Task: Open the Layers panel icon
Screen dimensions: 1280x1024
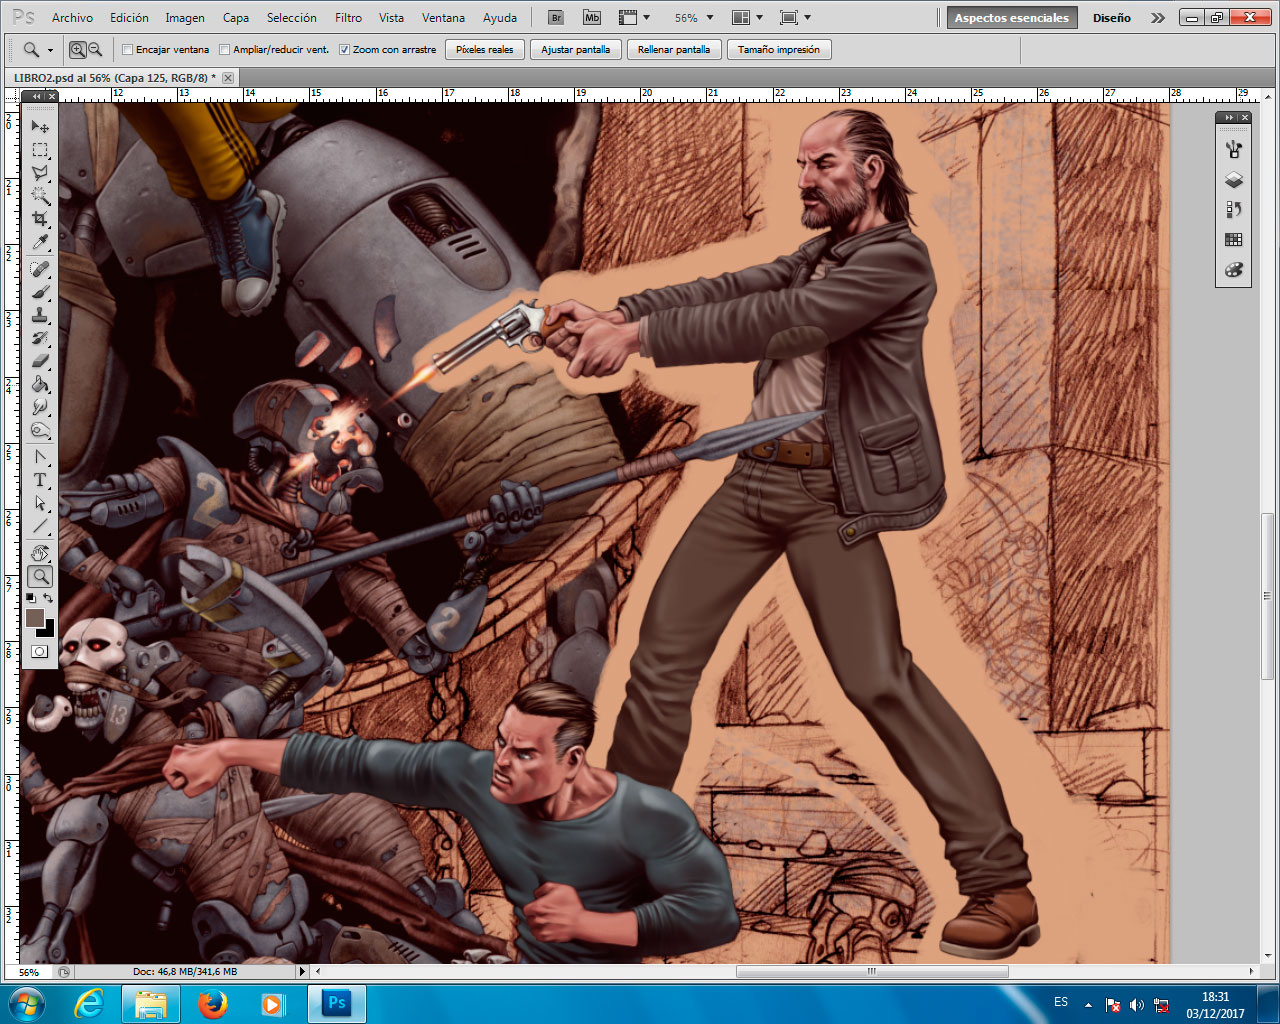Action: 1233,180
